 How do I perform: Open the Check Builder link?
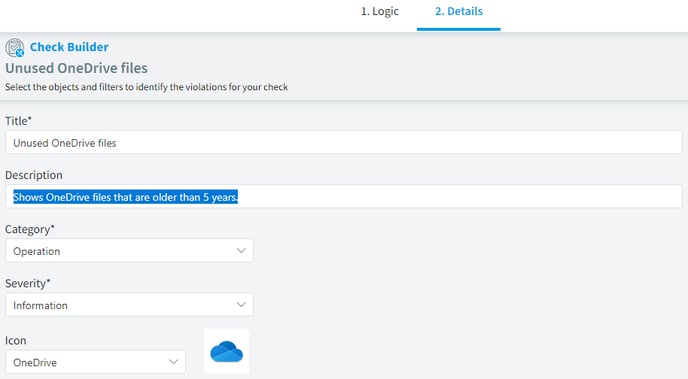coord(69,47)
